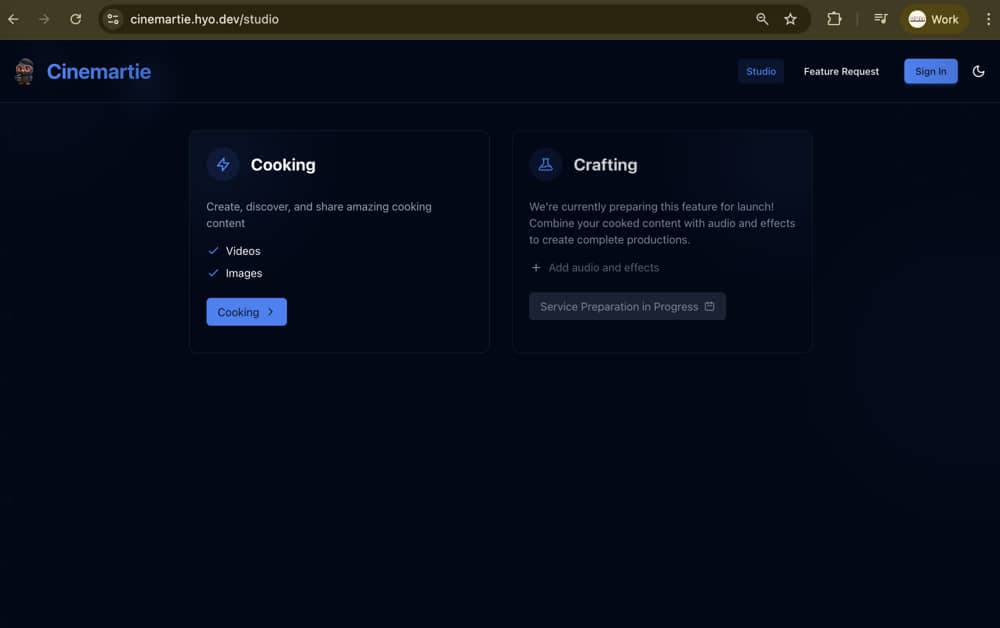Click Service Preparation in Progress button
Image resolution: width=1000 pixels, height=628 pixels.
pos(627,307)
